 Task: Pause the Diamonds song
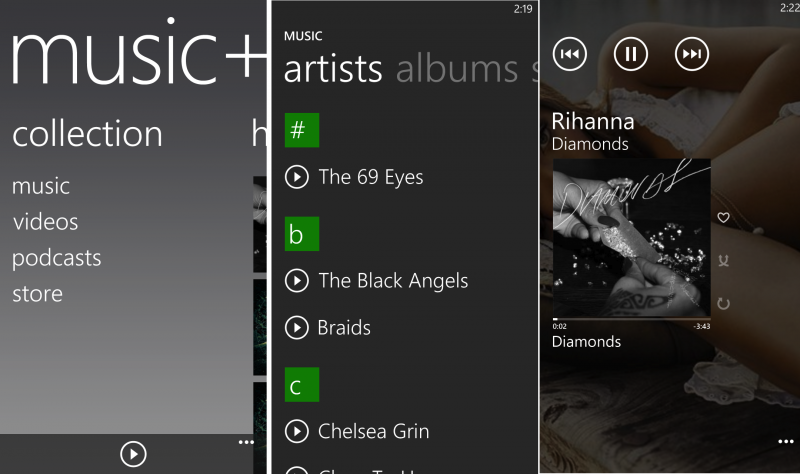coord(630,54)
